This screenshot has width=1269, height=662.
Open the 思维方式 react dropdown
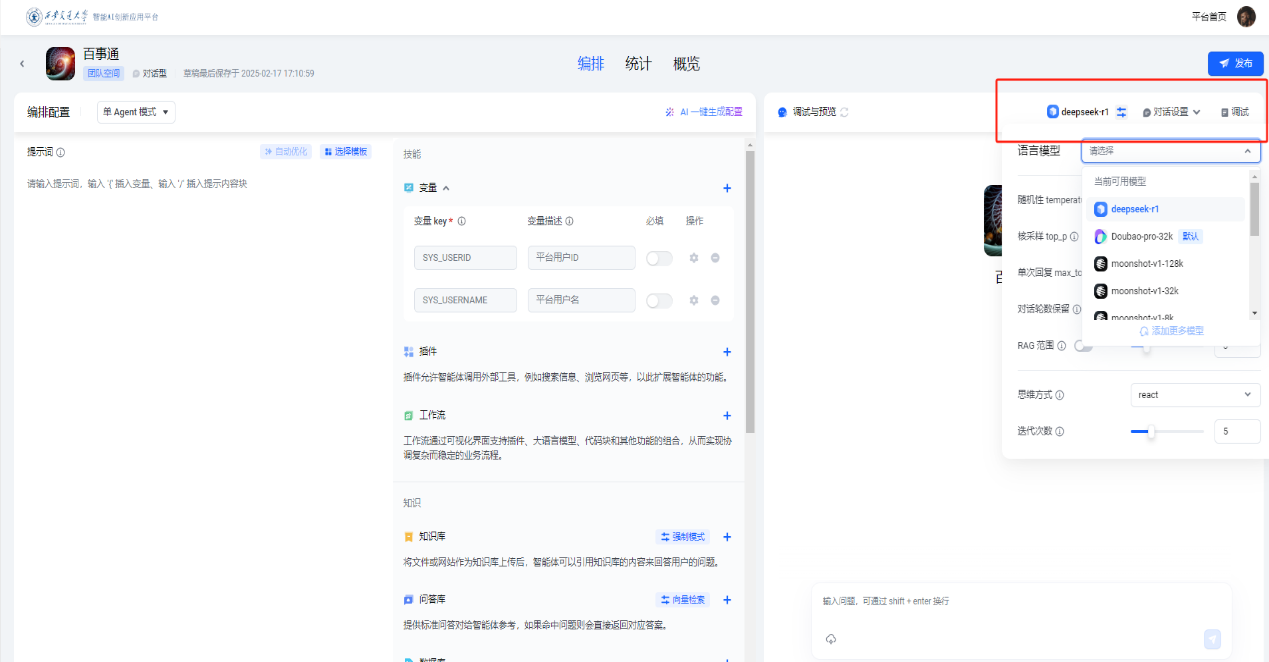point(1195,395)
